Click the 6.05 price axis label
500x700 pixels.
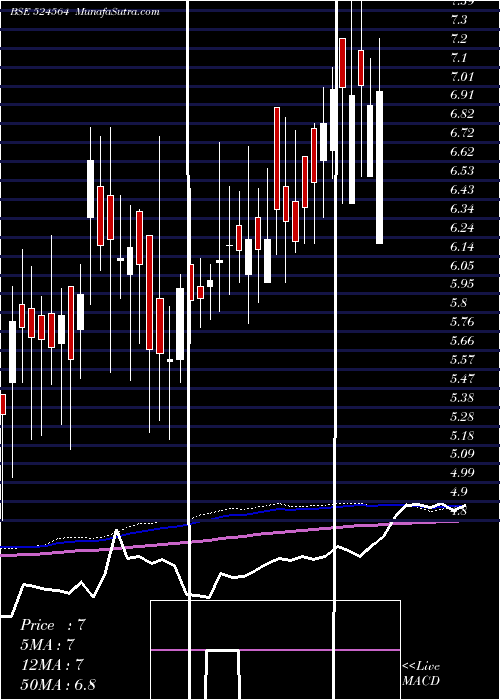(x=462, y=266)
